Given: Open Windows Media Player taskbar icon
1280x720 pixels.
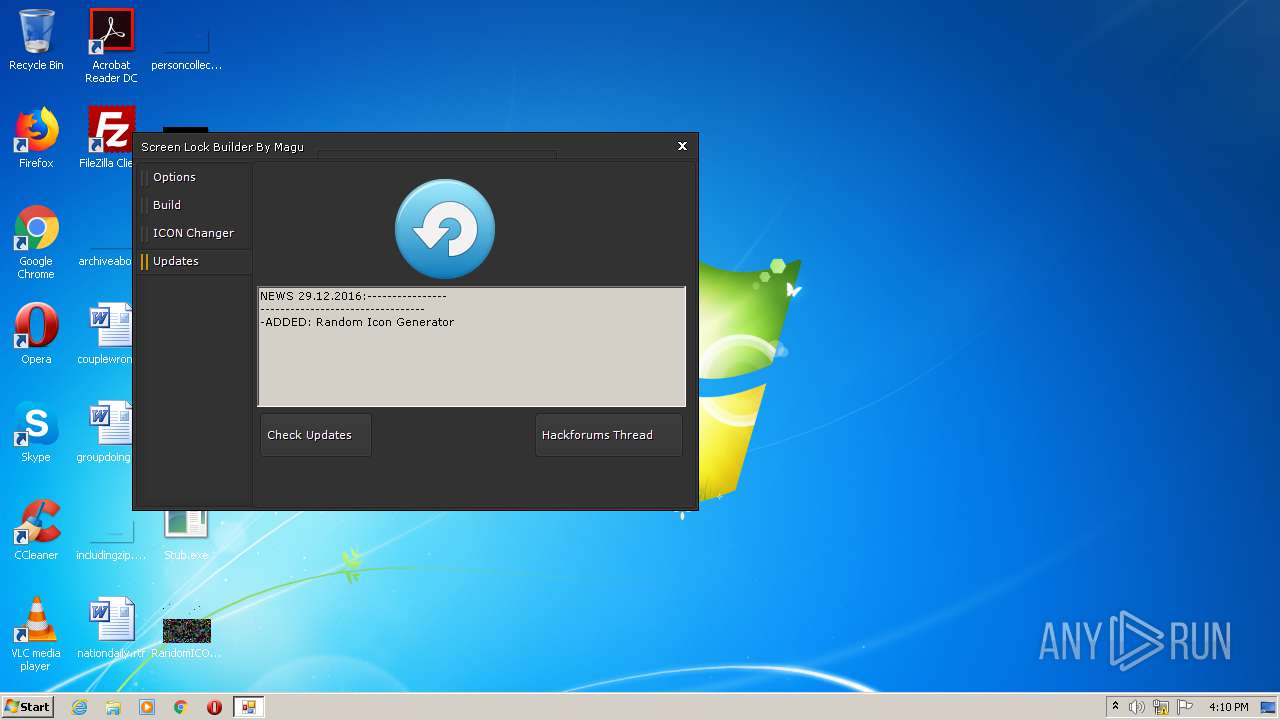Looking at the screenshot, I should tap(147, 707).
